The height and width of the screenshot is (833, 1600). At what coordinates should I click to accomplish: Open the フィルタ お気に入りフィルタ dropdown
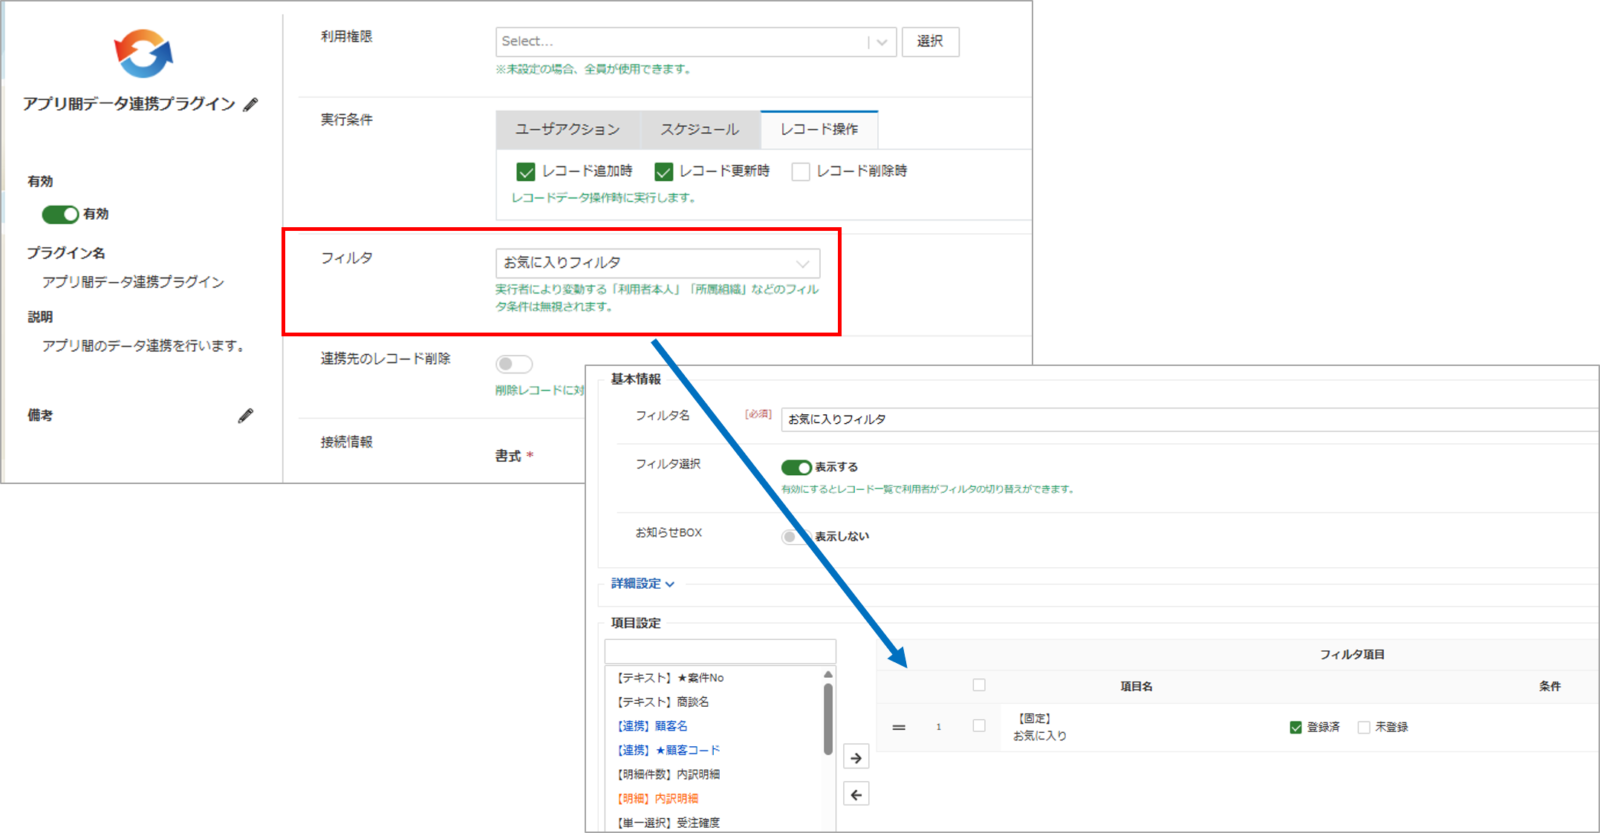pos(658,263)
